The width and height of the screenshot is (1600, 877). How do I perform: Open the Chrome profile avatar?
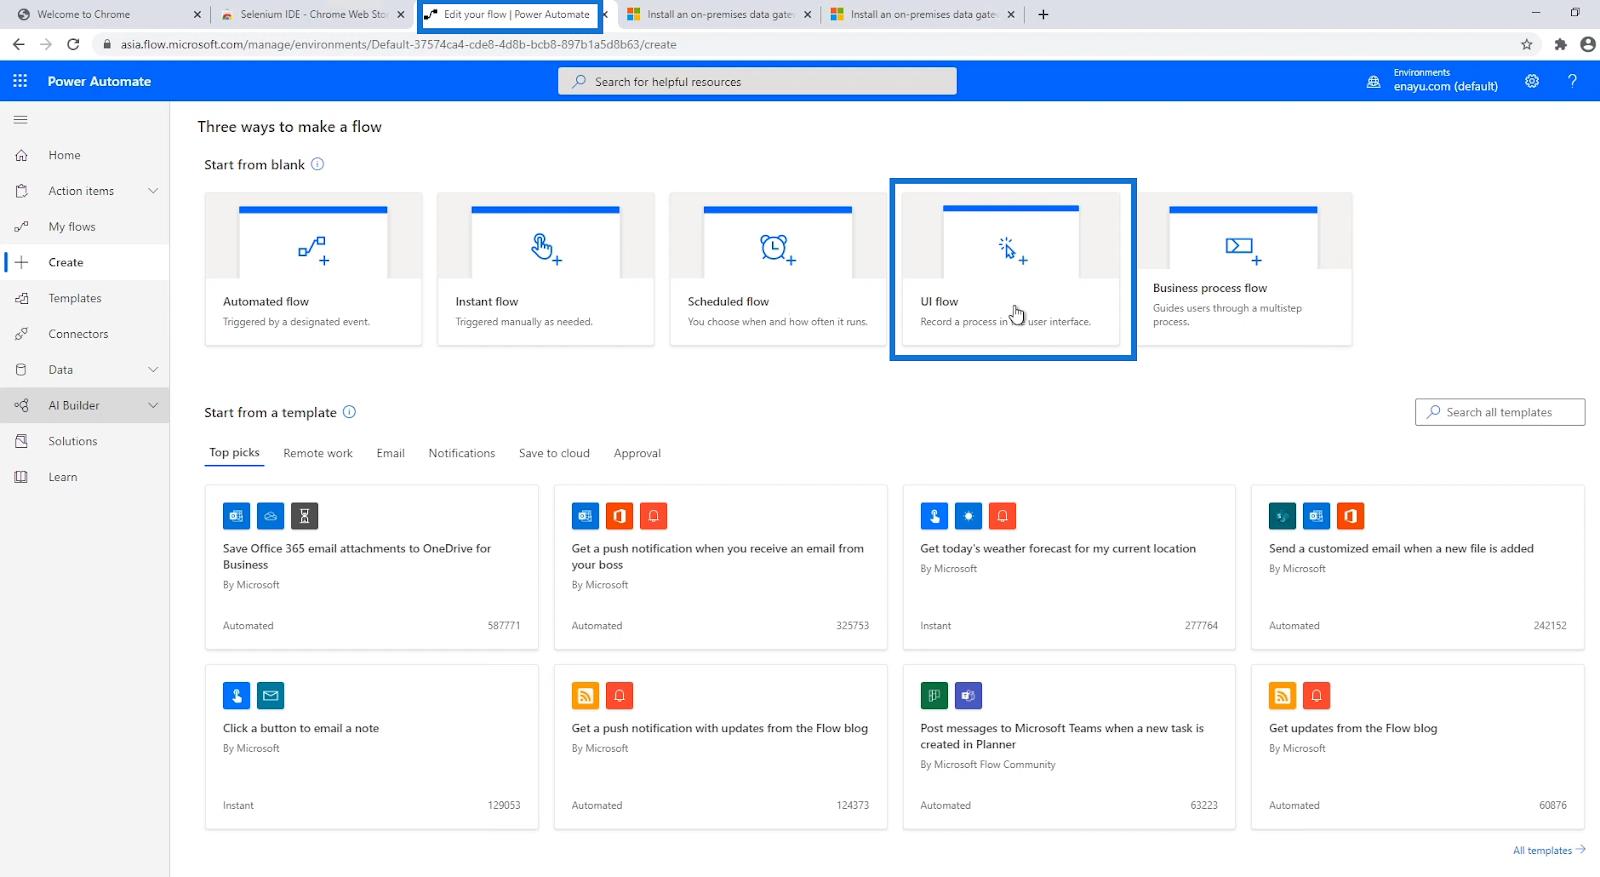point(1587,44)
